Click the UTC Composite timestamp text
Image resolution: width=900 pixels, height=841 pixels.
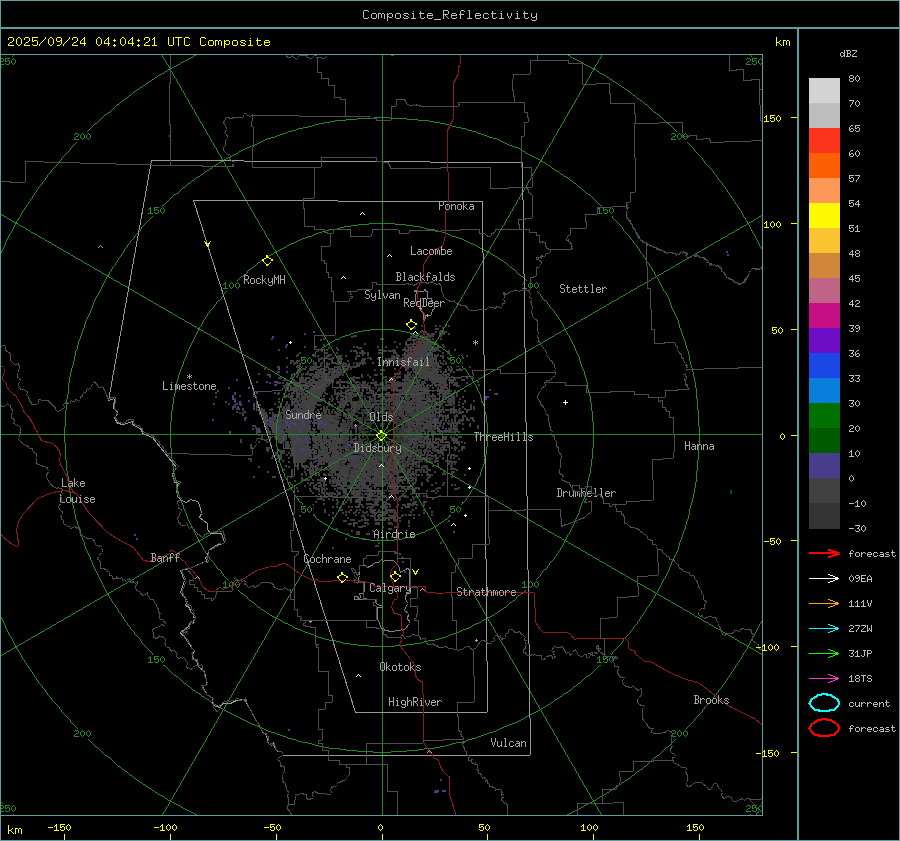pyautogui.click(x=138, y=42)
